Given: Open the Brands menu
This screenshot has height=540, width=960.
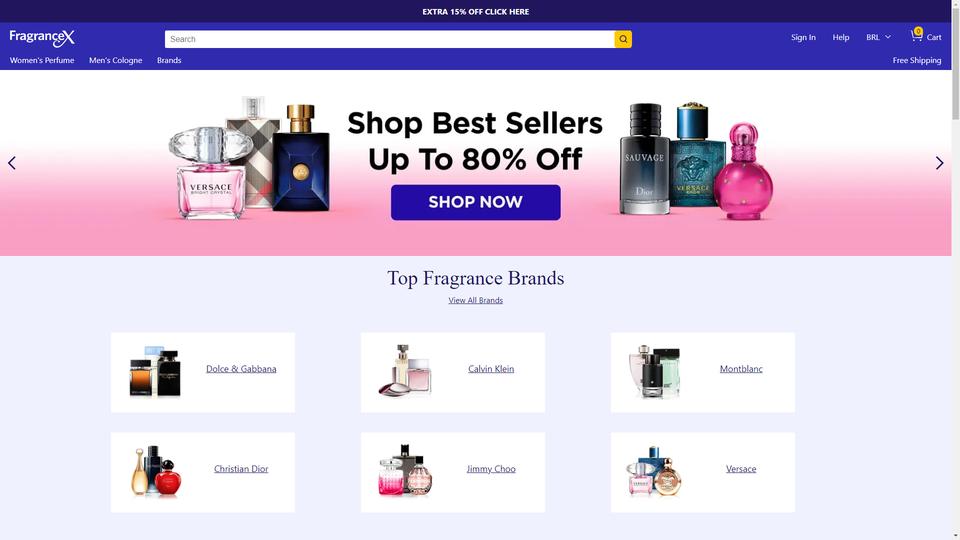Looking at the screenshot, I should coord(169,60).
